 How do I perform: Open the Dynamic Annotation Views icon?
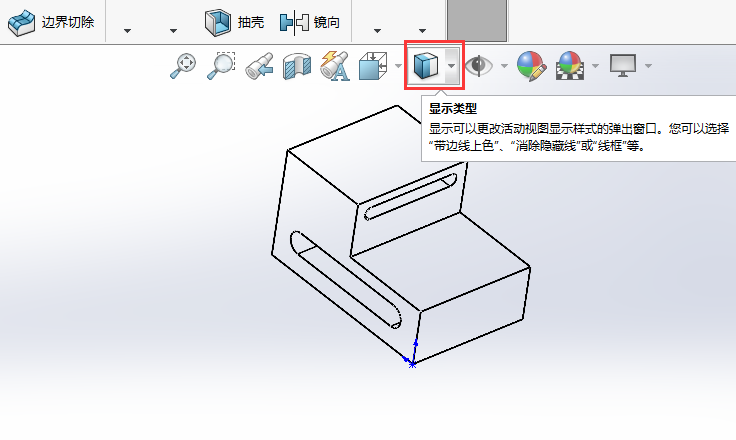[335, 66]
